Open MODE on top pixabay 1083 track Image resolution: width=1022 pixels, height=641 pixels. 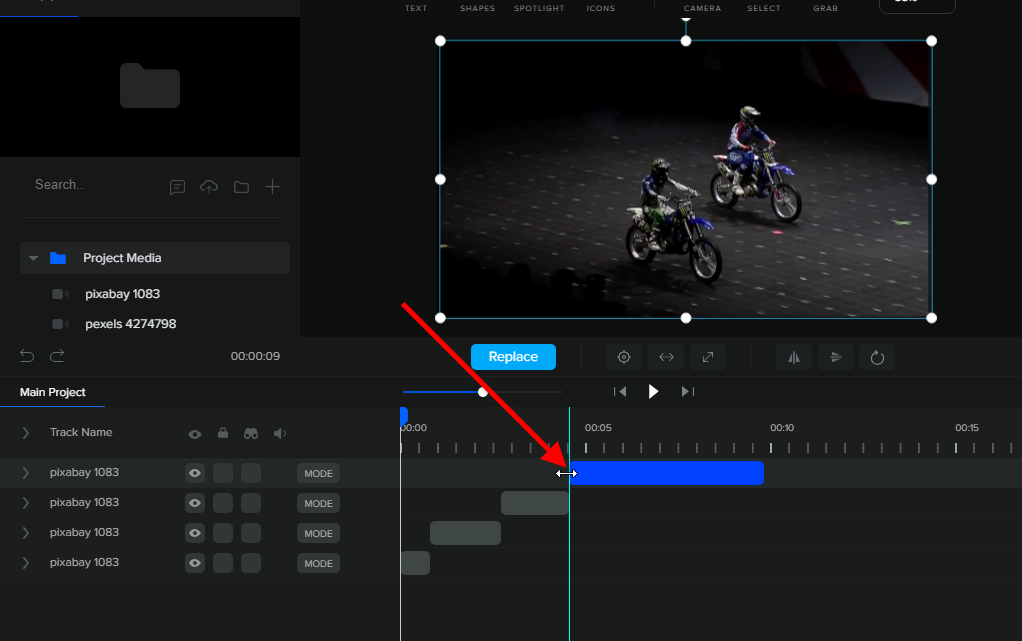pyautogui.click(x=318, y=473)
